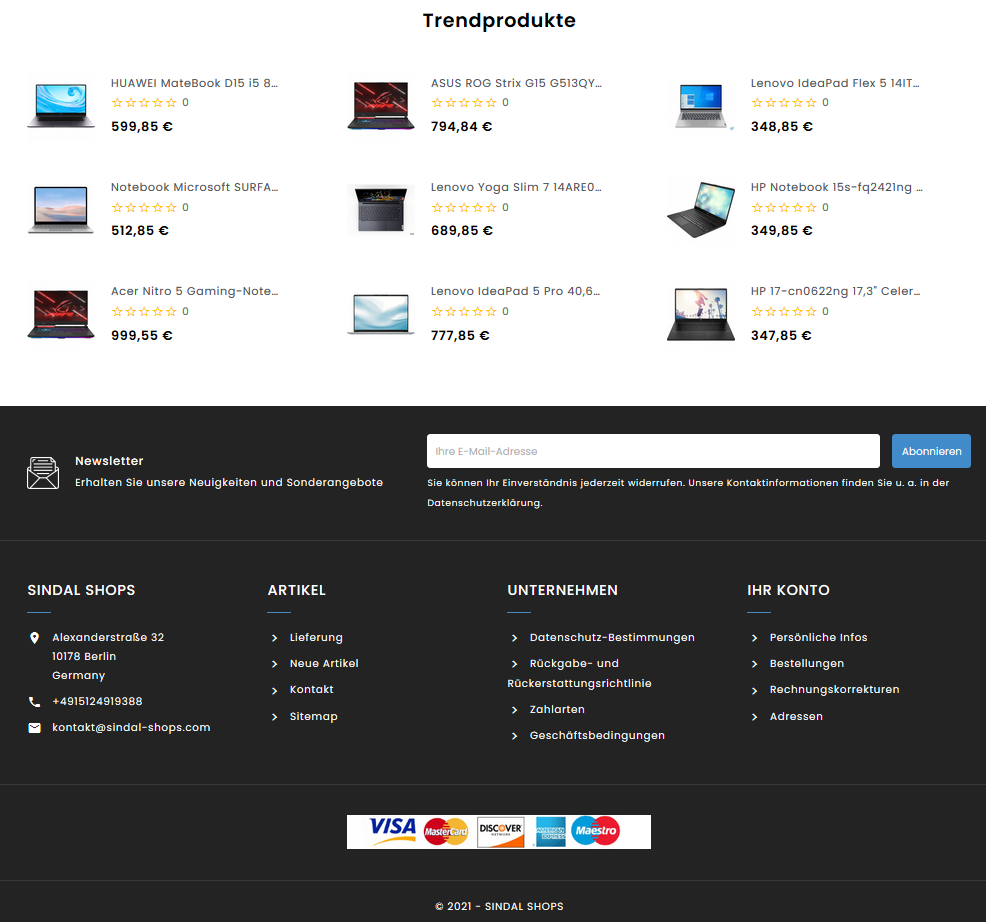Image resolution: width=986 pixels, height=922 pixels.
Task: Click the star rating of ASUS ROG Strix G15
Action: [x=464, y=103]
